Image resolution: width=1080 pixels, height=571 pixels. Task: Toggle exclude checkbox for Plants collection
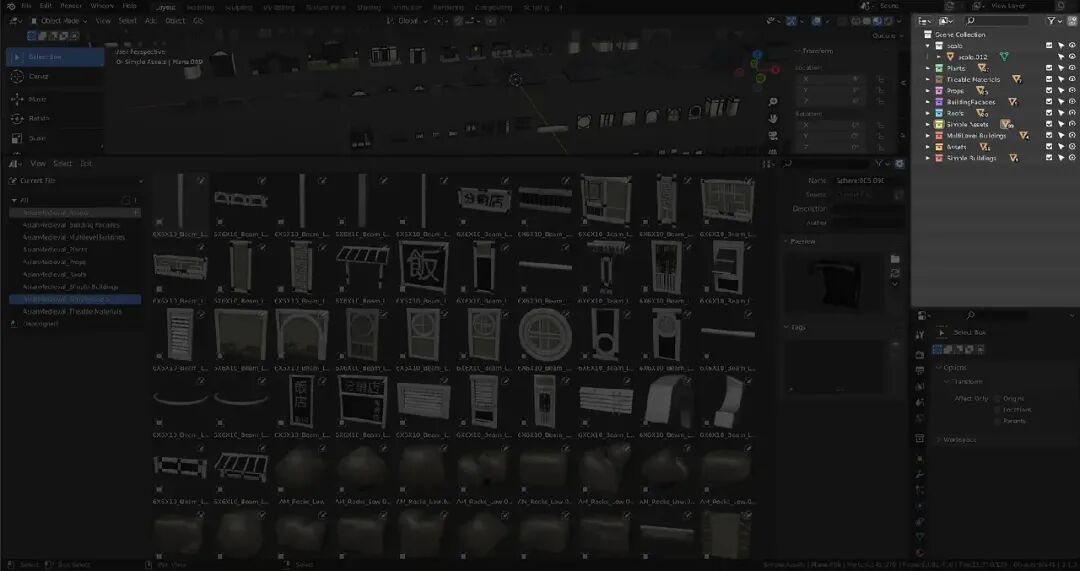point(1049,68)
